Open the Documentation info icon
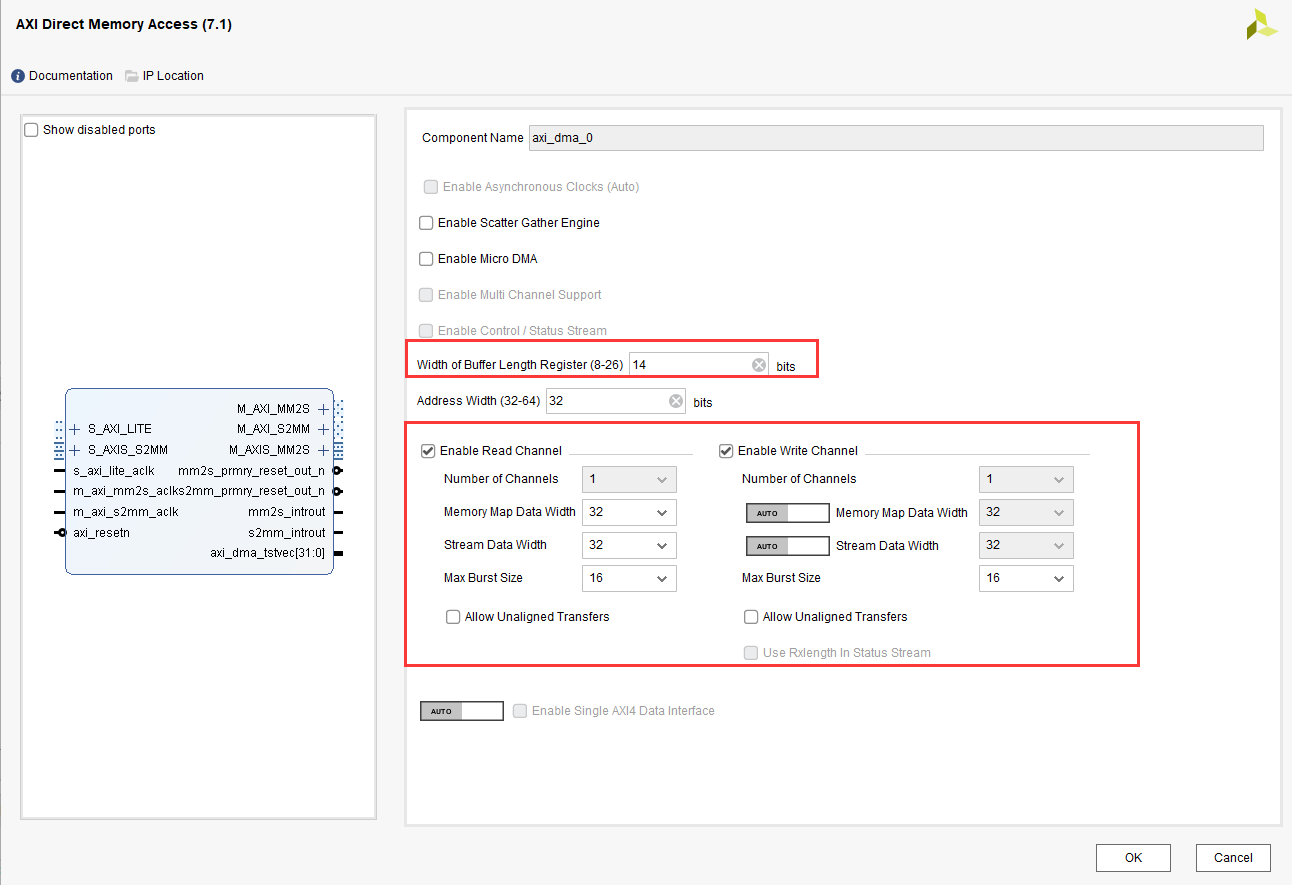Screen dimensions: 1292x885 (18, 76)
